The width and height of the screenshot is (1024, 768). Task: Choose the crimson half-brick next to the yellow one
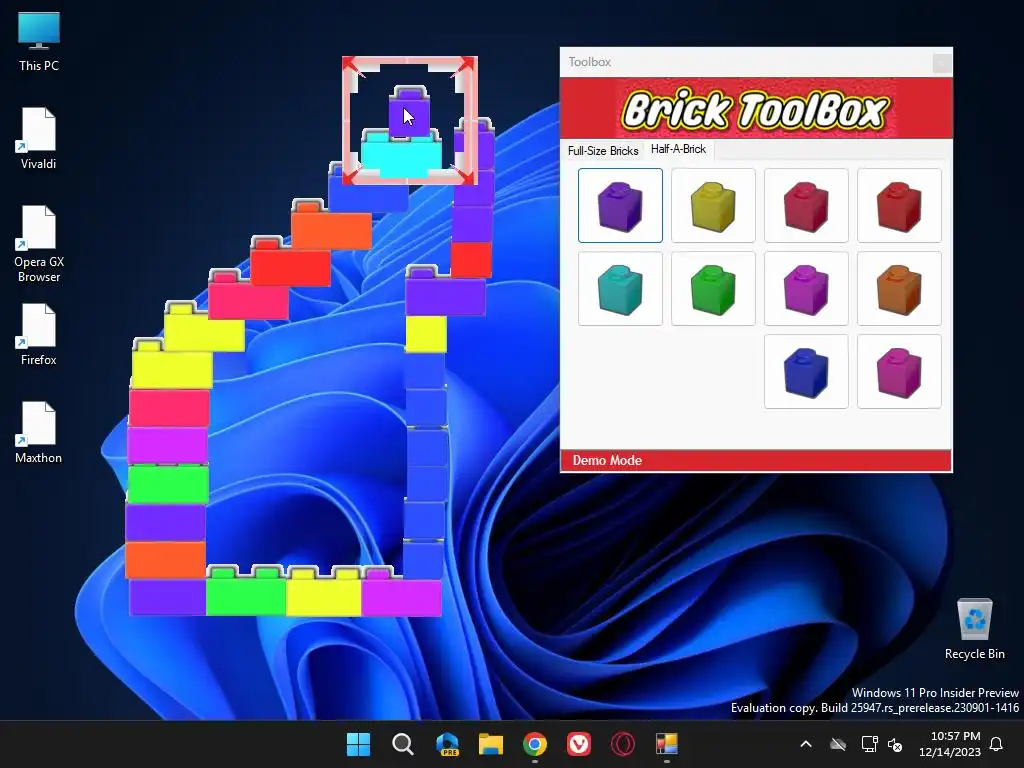[806, 206]
